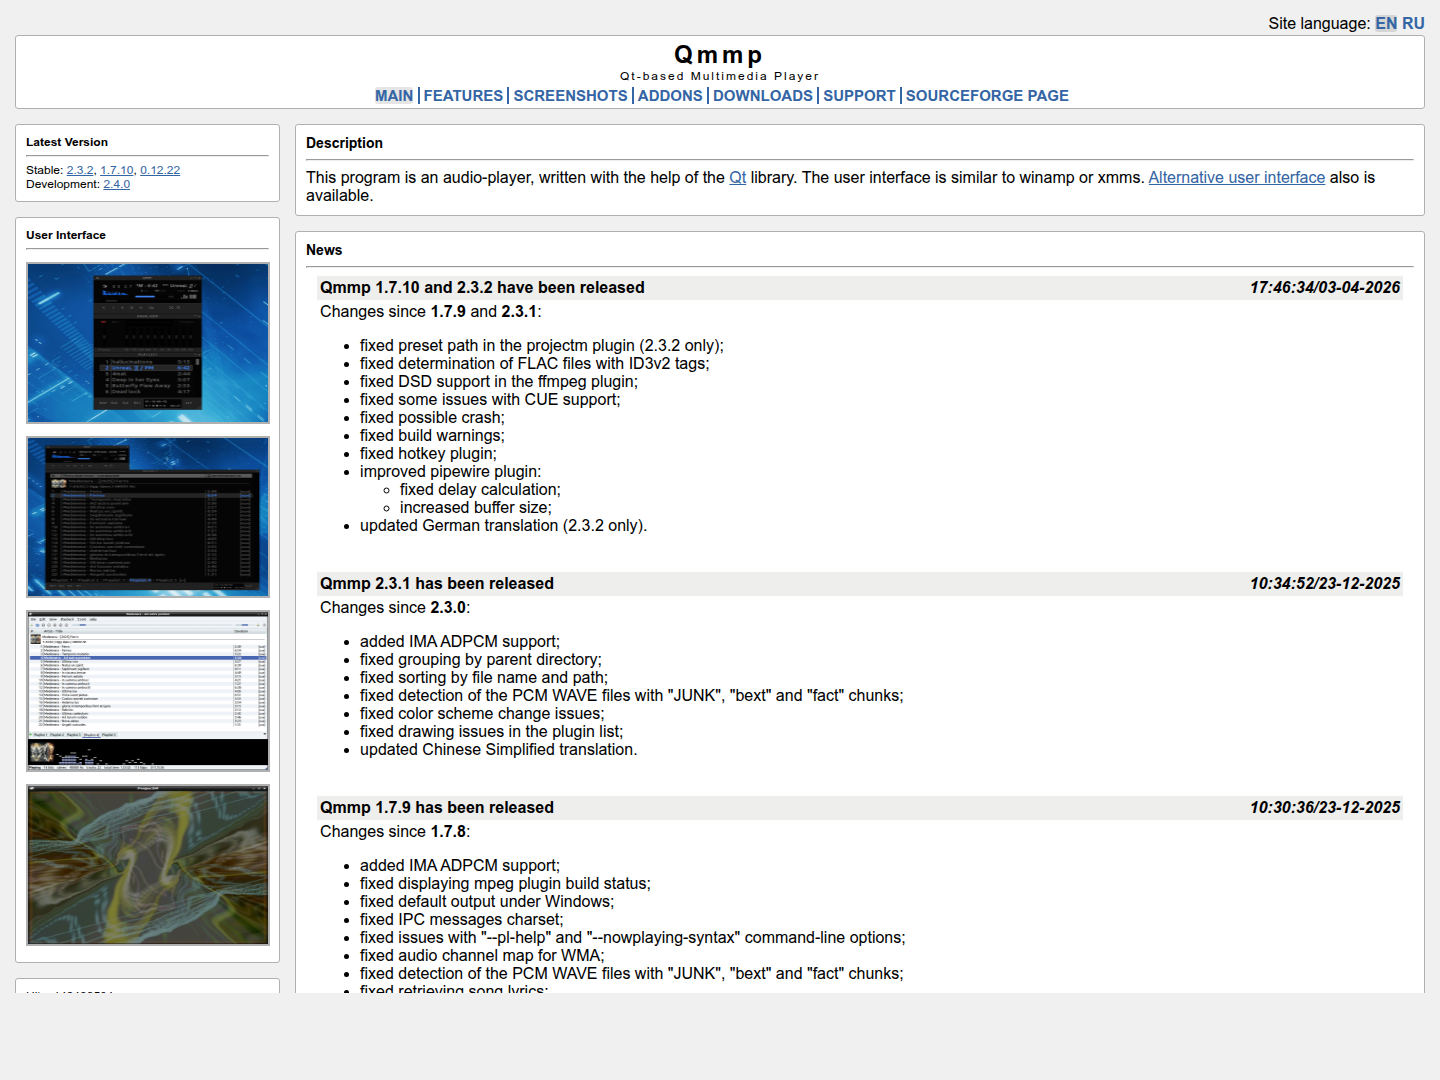Click 'fixed grouping by parent directory;' item
Viewport: 1440px width, 1080px height.
click(481, 660)
